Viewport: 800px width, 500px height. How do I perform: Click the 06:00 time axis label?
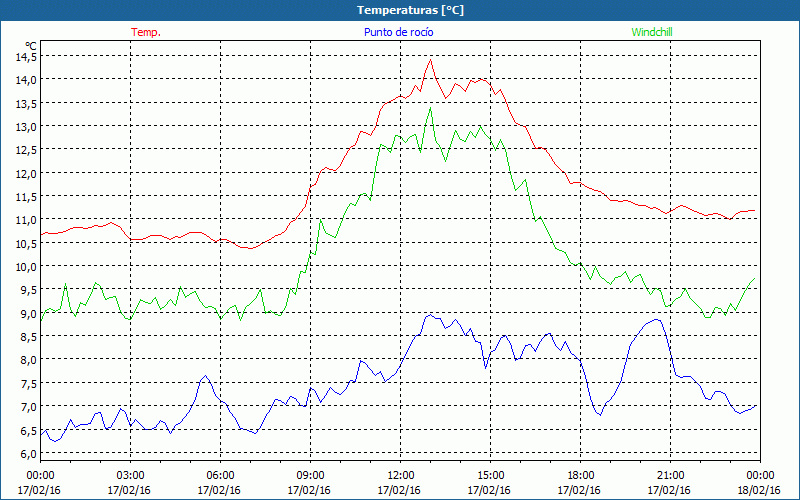pyautogui.click(x=219, y=476)
